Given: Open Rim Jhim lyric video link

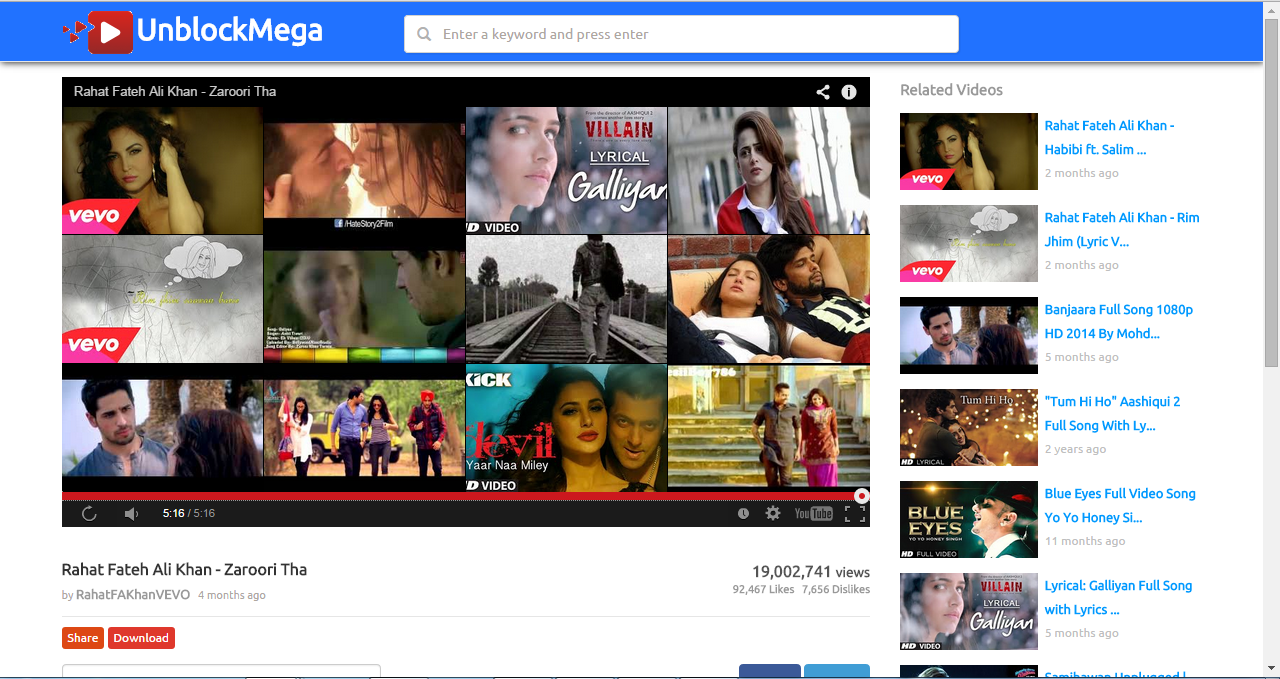Looking at the screenshot, I should [1122, 229].
